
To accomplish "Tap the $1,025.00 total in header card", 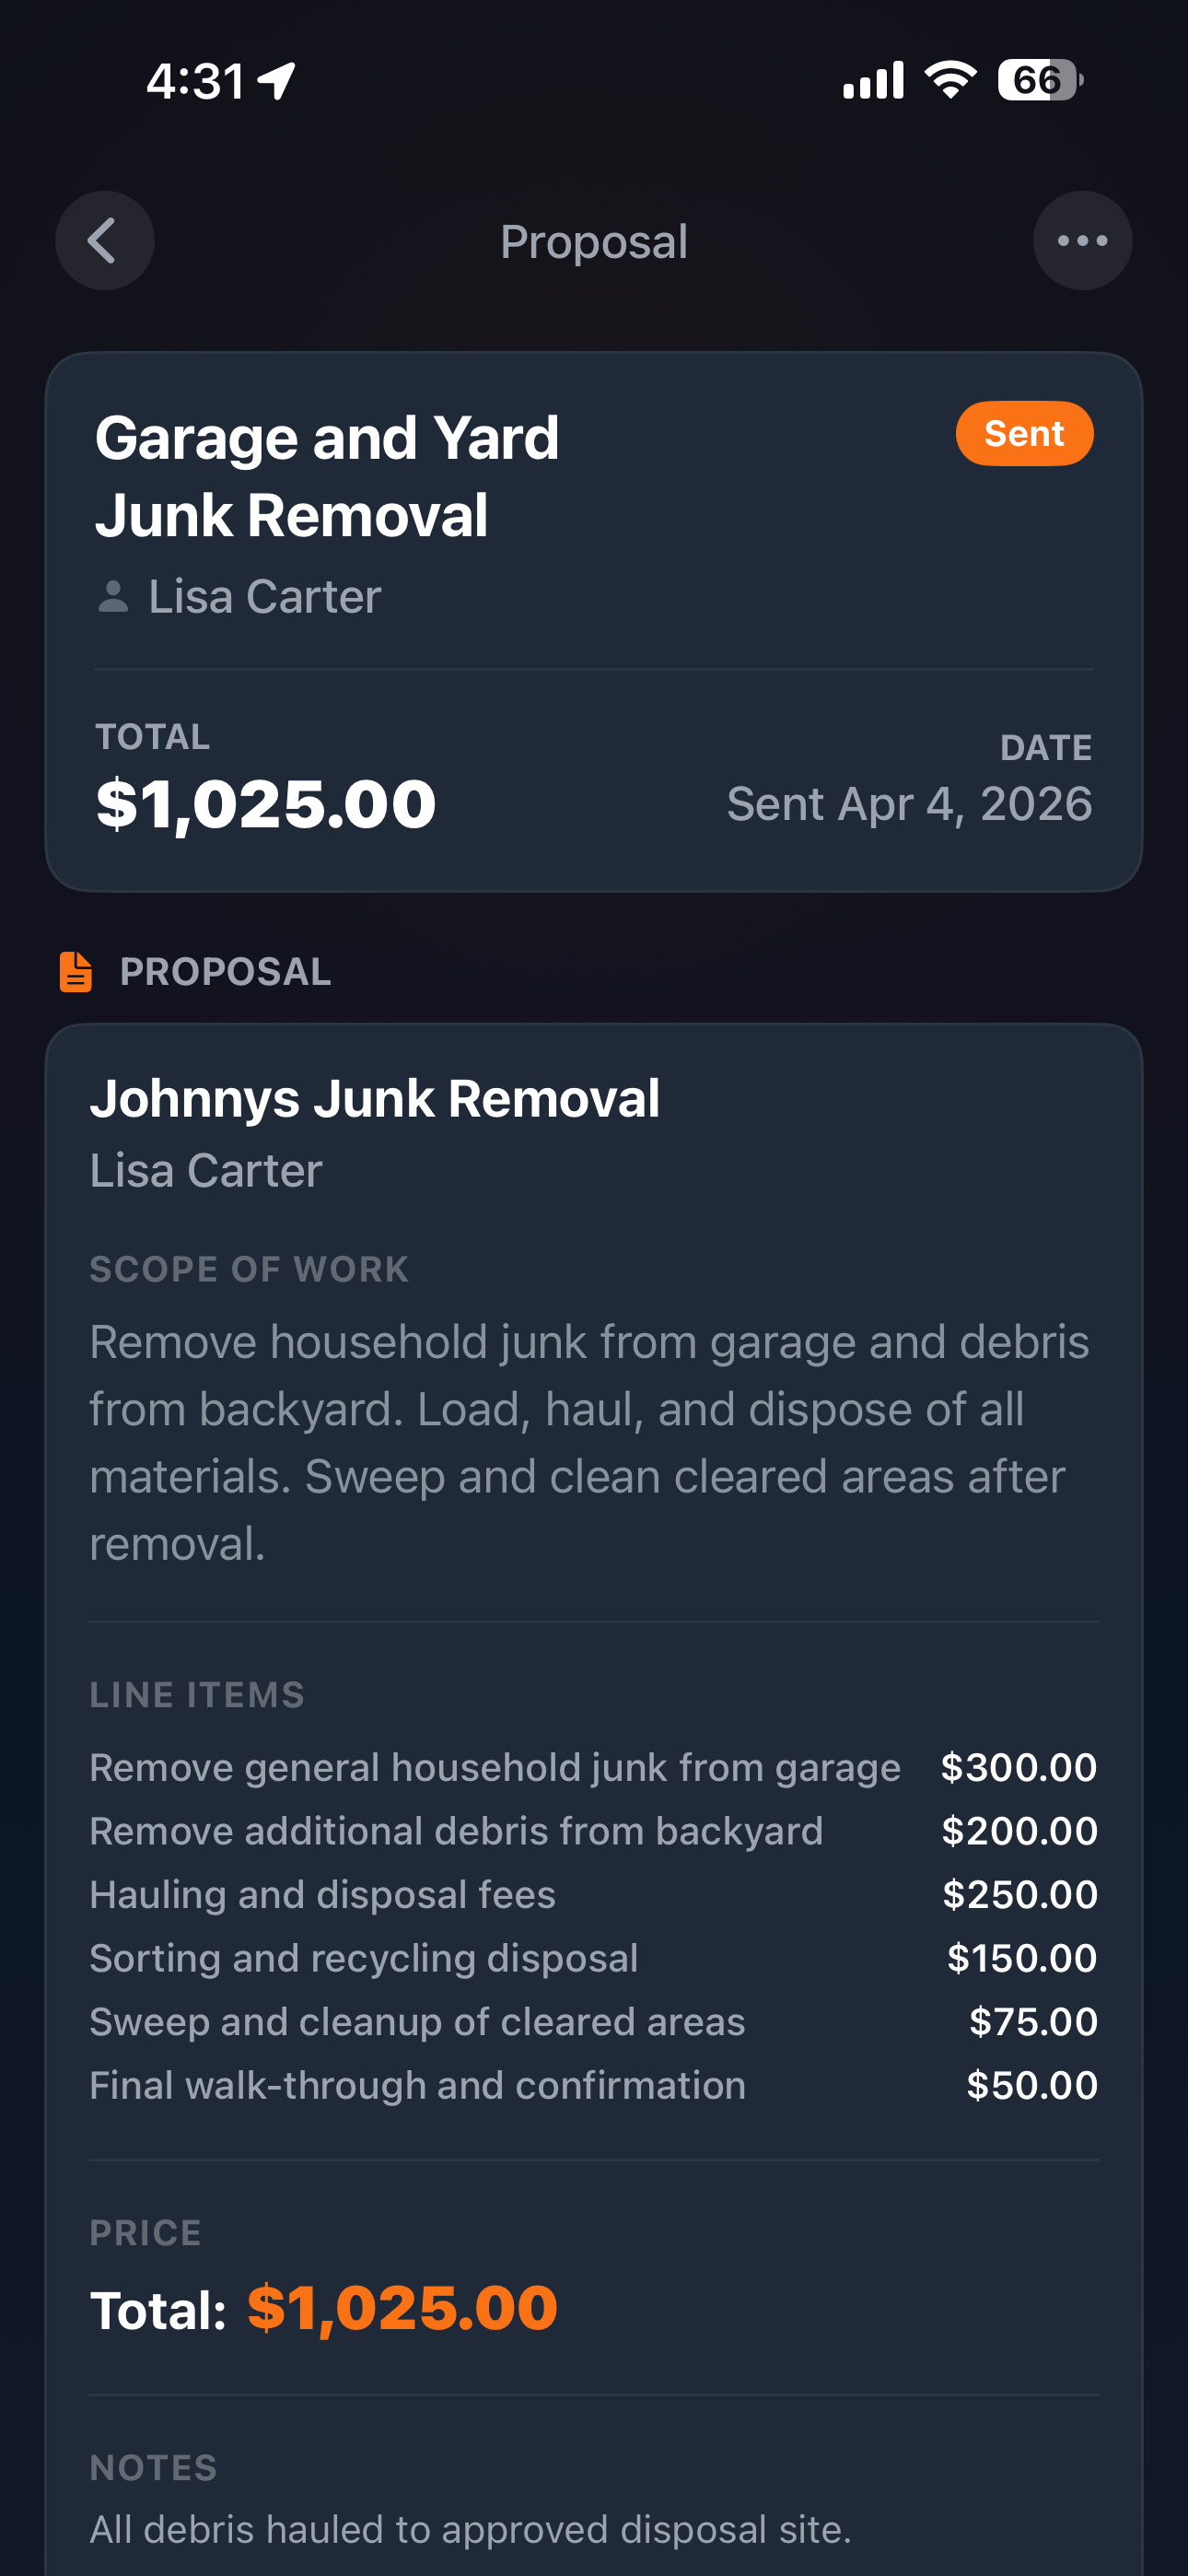I will [x=266, y=804].
